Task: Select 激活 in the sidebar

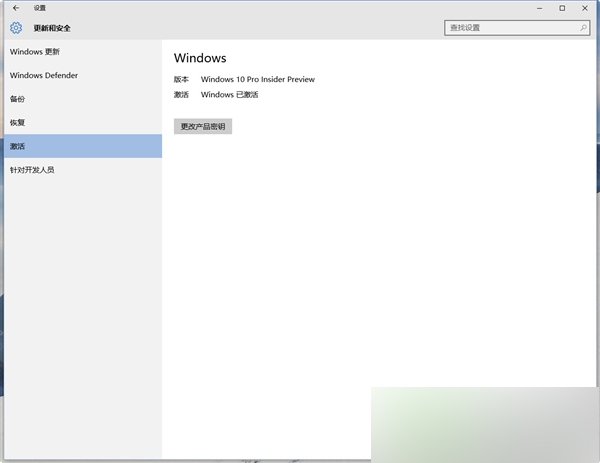Action: (x=83, y=146)
